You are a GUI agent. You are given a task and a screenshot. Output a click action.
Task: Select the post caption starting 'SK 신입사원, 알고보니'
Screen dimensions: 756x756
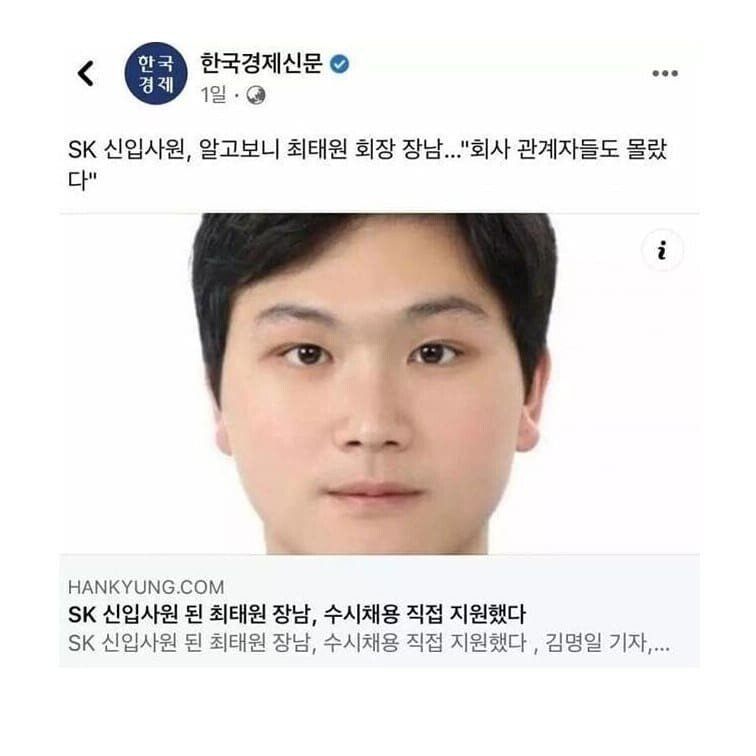[367, 164]
